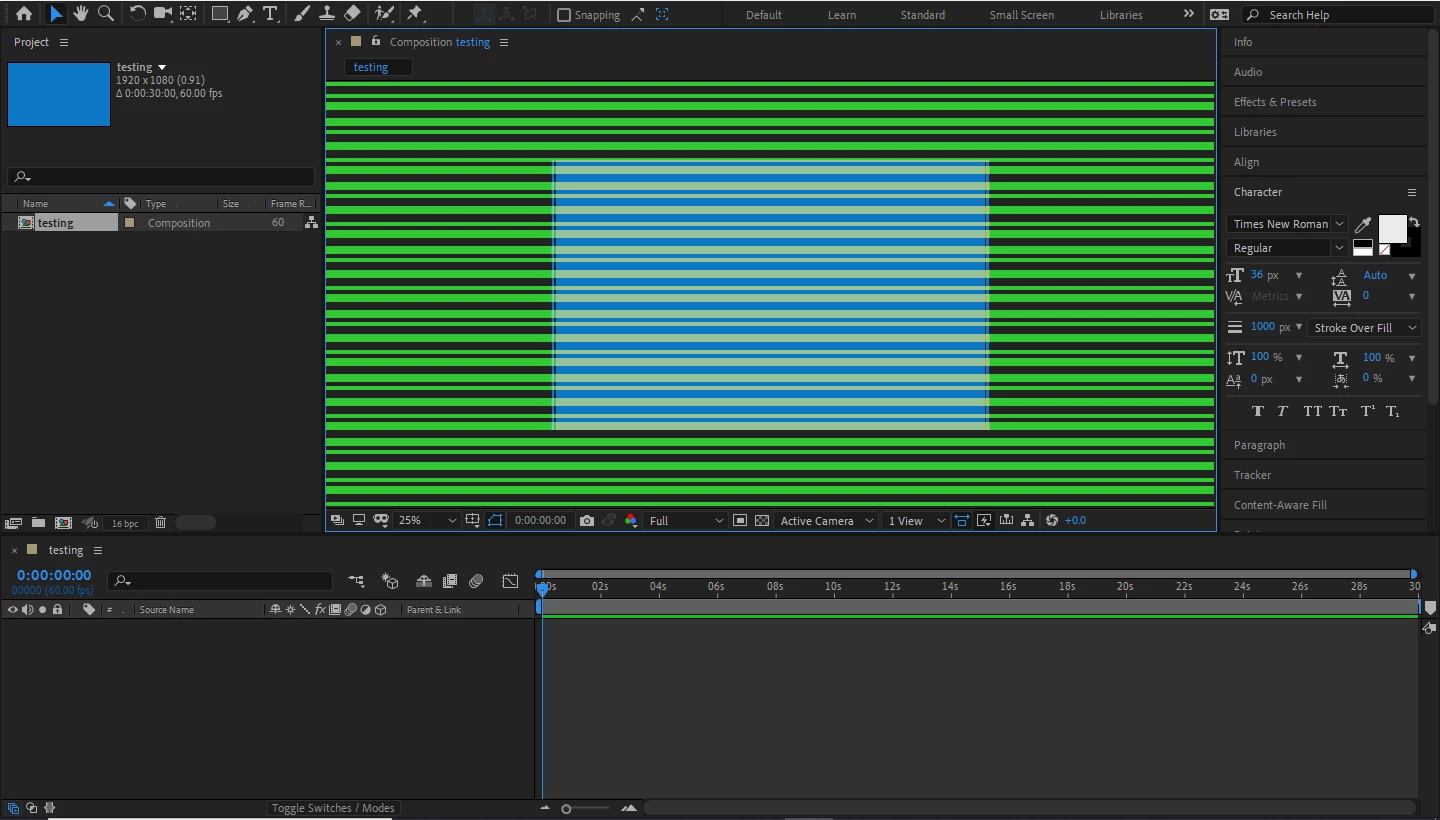Click the 16 bpc color depth button
Viewport: 1440px width, 820px height.
coord(125,523)
